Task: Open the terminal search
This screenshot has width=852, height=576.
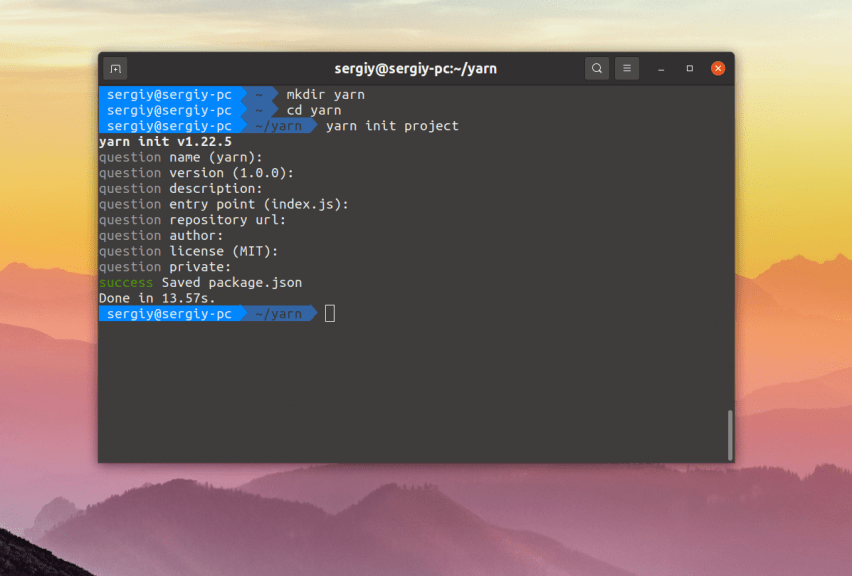Action: (596, 68)
